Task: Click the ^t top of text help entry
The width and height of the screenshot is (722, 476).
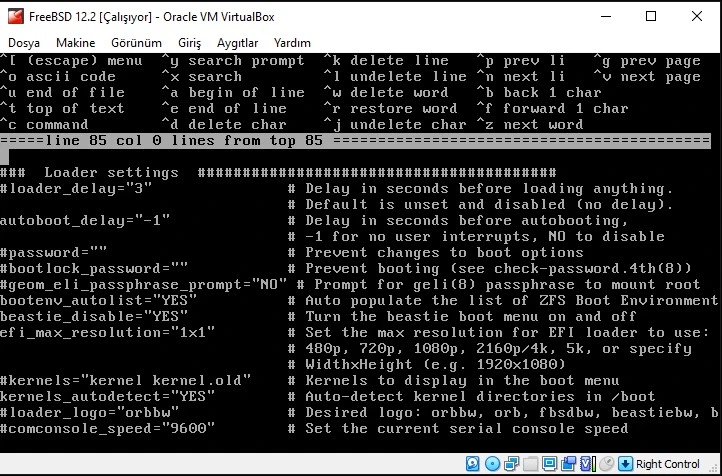Action: 63,109
